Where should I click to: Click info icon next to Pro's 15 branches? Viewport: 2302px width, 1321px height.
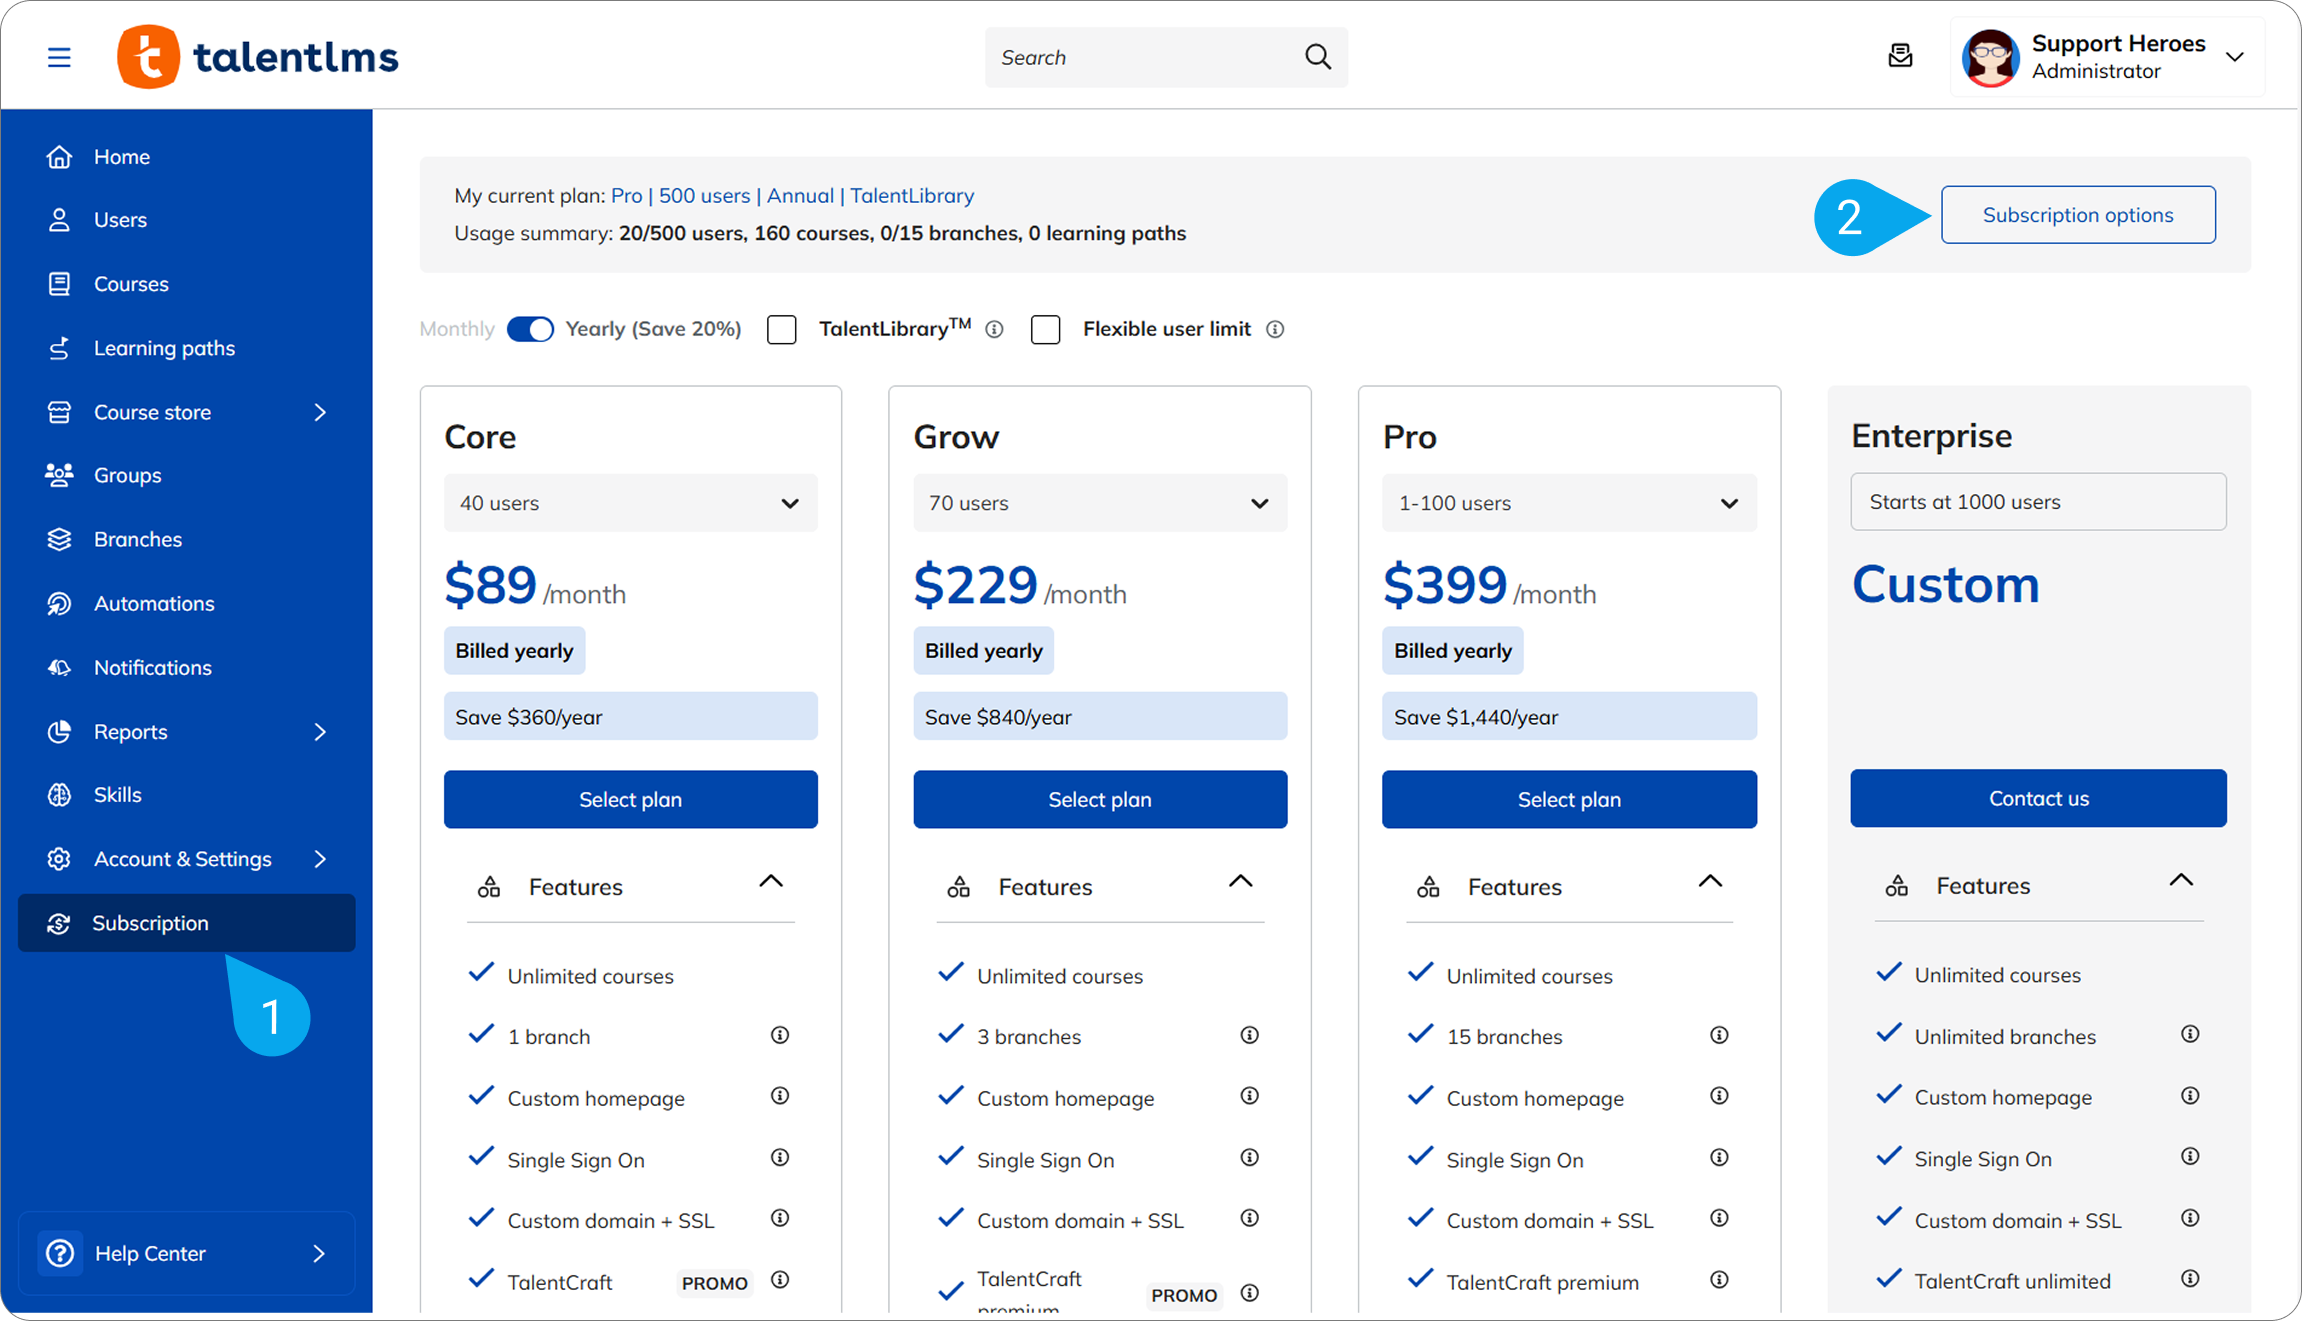[1719, 1035]
